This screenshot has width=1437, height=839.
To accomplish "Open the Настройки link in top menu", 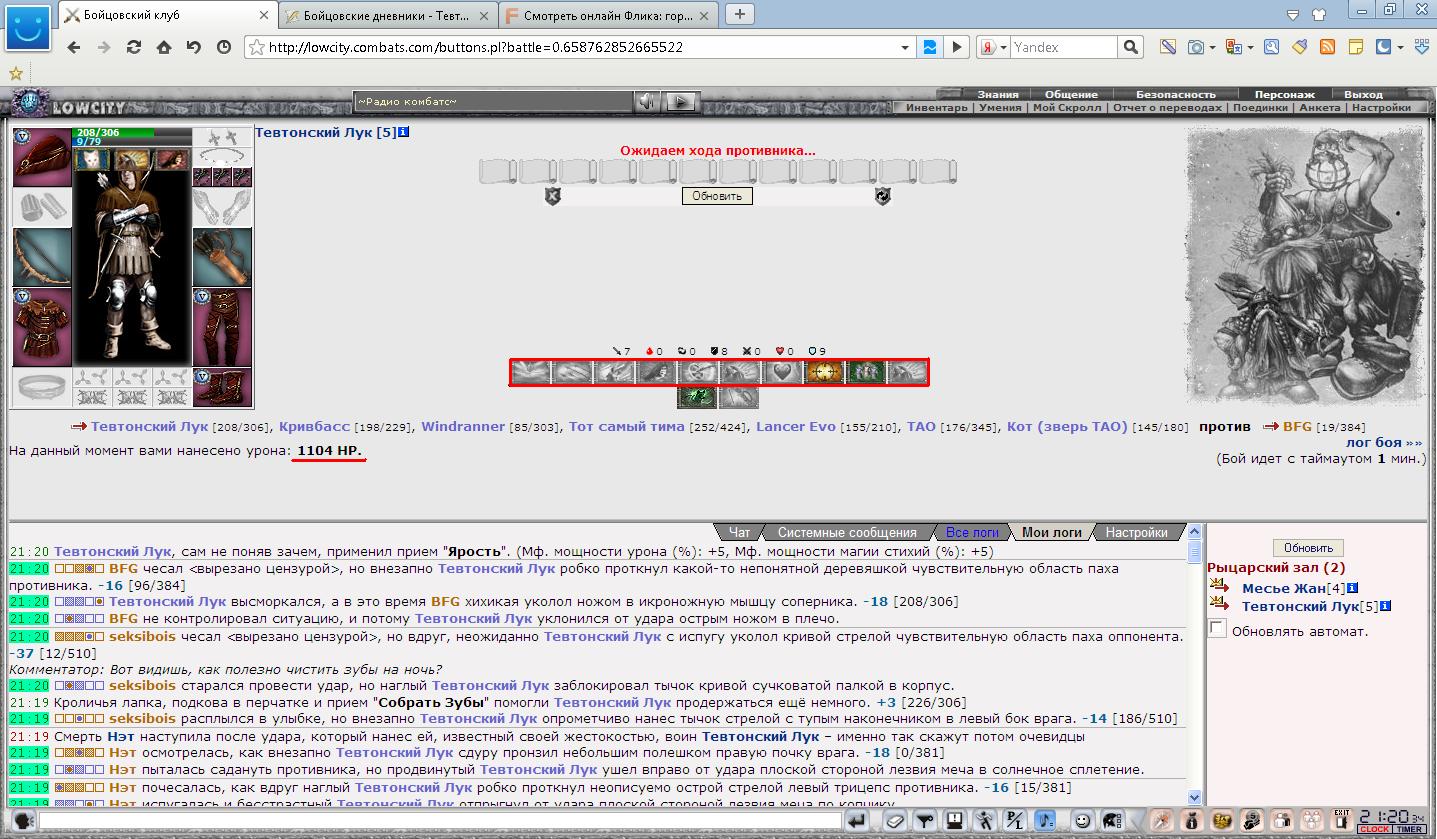I will [1381, 107].
